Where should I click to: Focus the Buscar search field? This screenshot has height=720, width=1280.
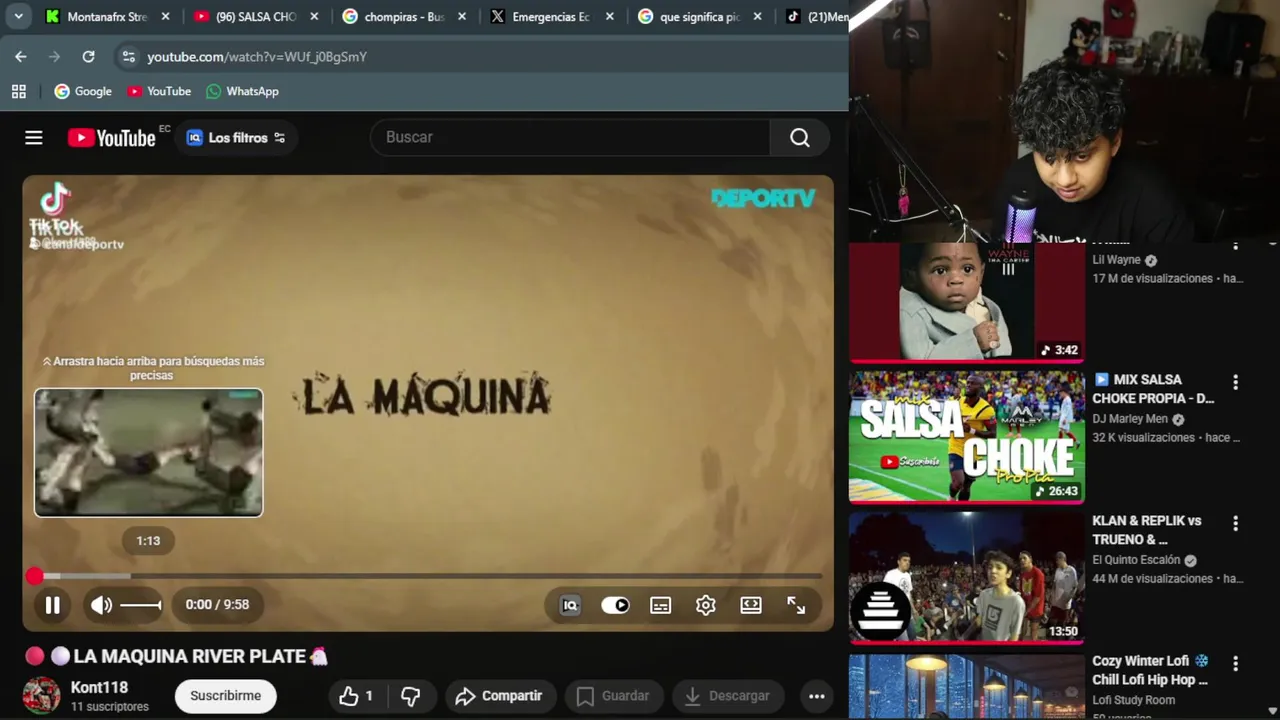pyautogui.click(x=570, y=137)
